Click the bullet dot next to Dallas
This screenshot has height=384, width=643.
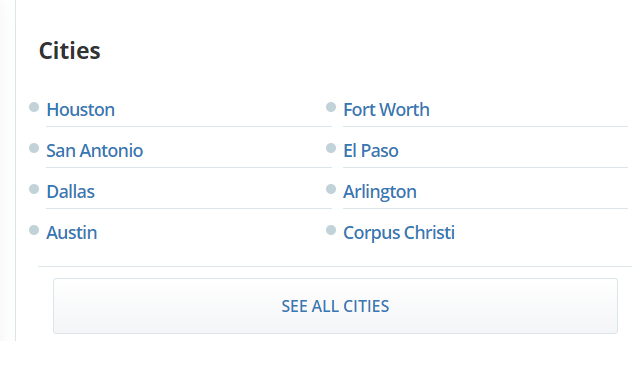click(x=34, y=189)
